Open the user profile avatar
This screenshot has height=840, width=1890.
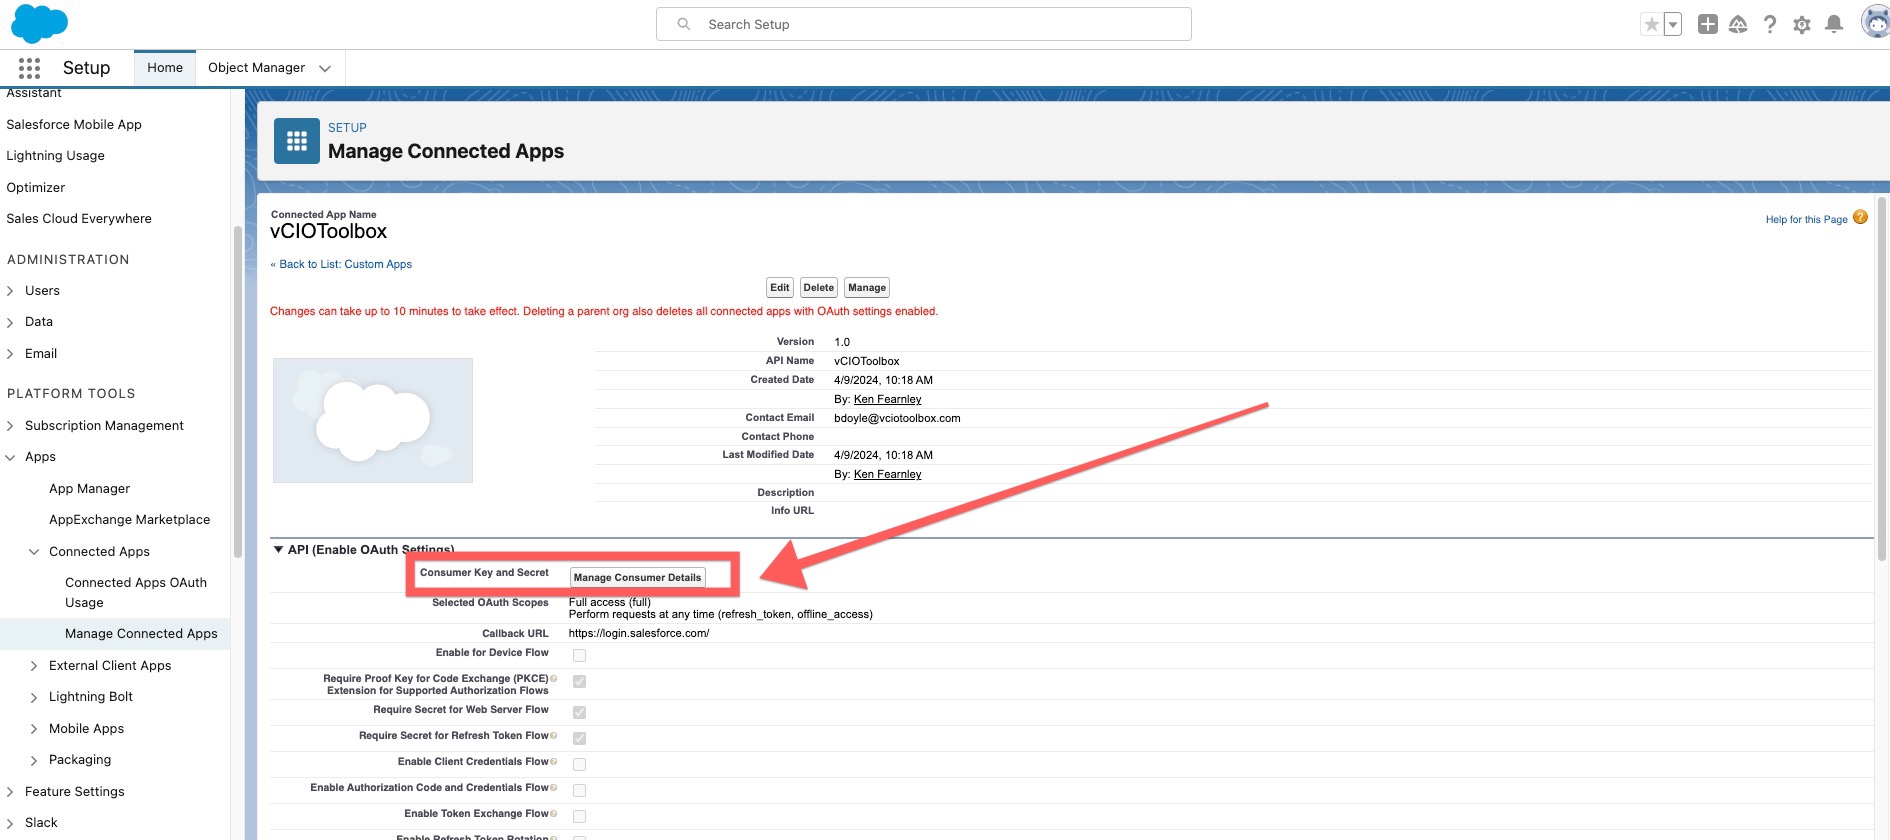(x=1875, y=21)
